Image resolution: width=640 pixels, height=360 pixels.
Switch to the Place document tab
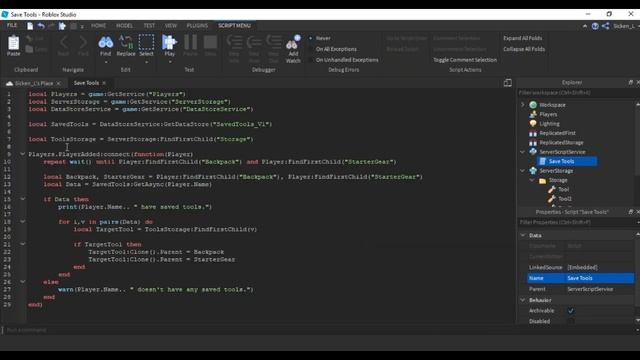pyautogui.click(x=34, y=83)
